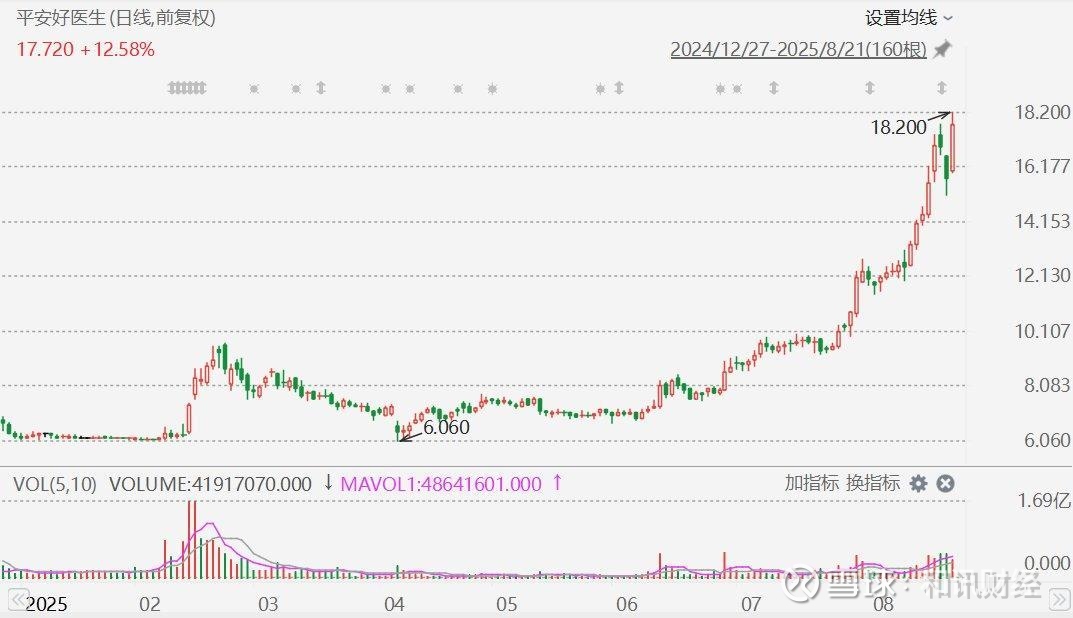This screenshot has height=618, width=1073.
Task: Click the 03 month label on the axis
Action: (x=268, y=604)
